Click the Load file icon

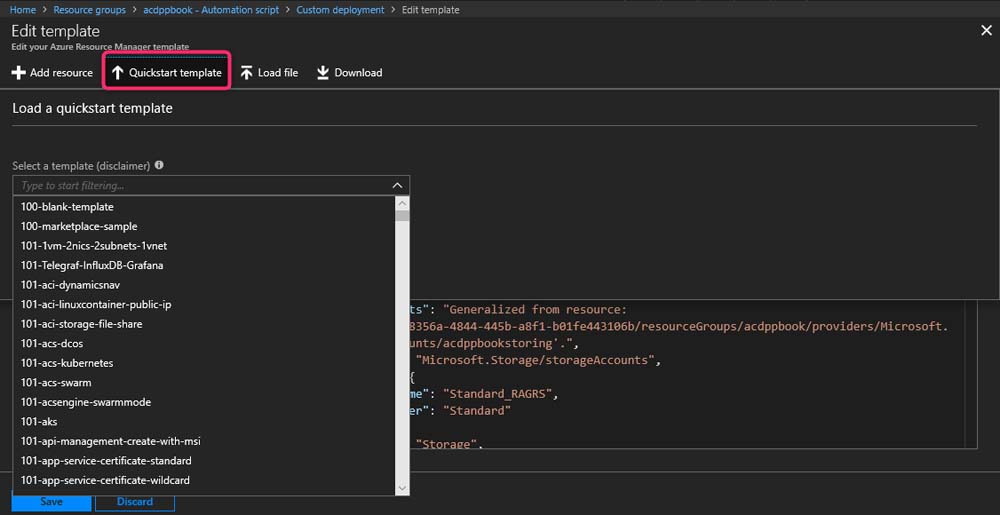(246, 73)
